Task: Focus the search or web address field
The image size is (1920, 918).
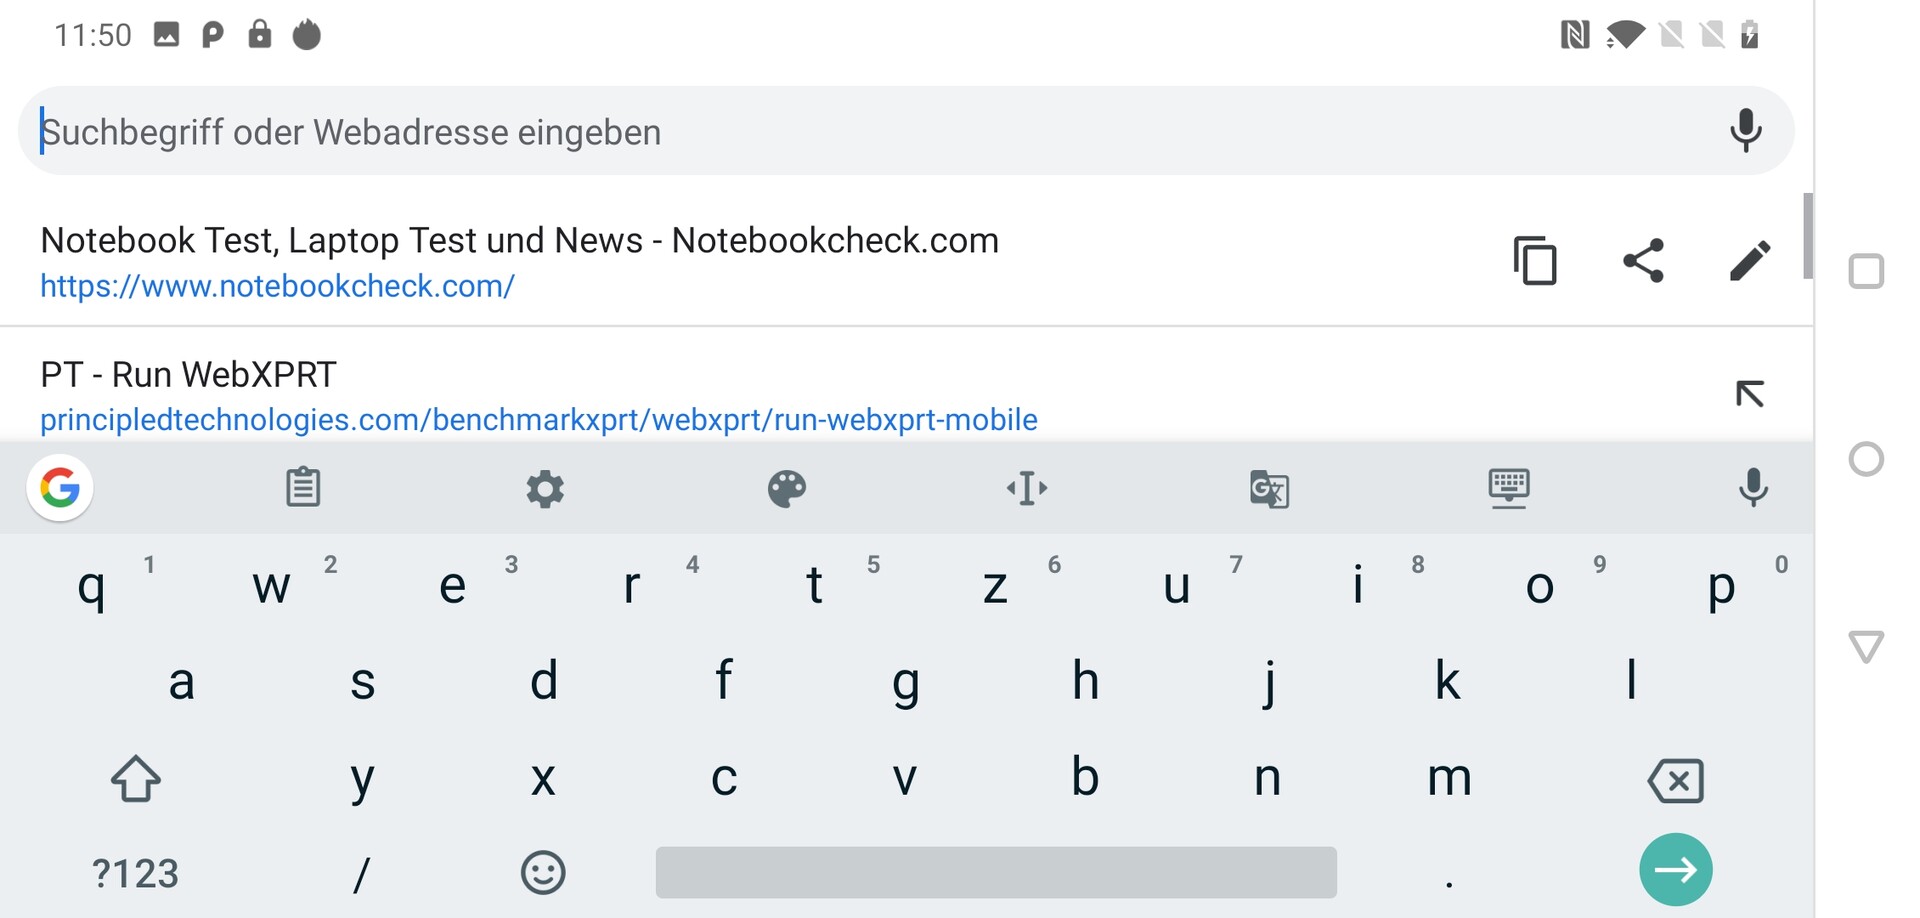Action: click(x=870, y=131)
